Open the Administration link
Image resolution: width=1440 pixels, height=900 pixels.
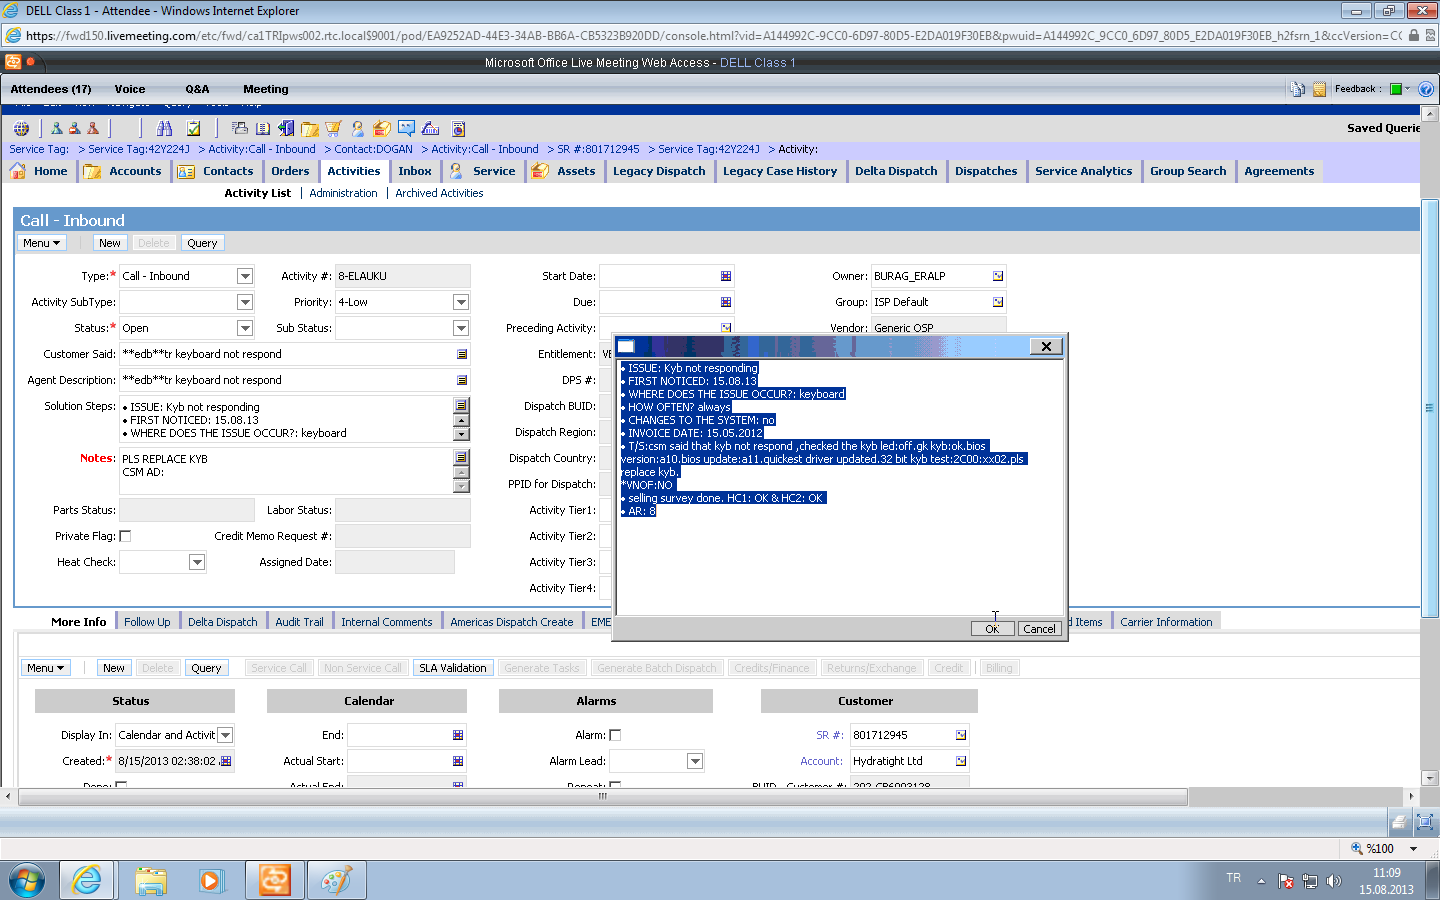(x=343, y=193)
